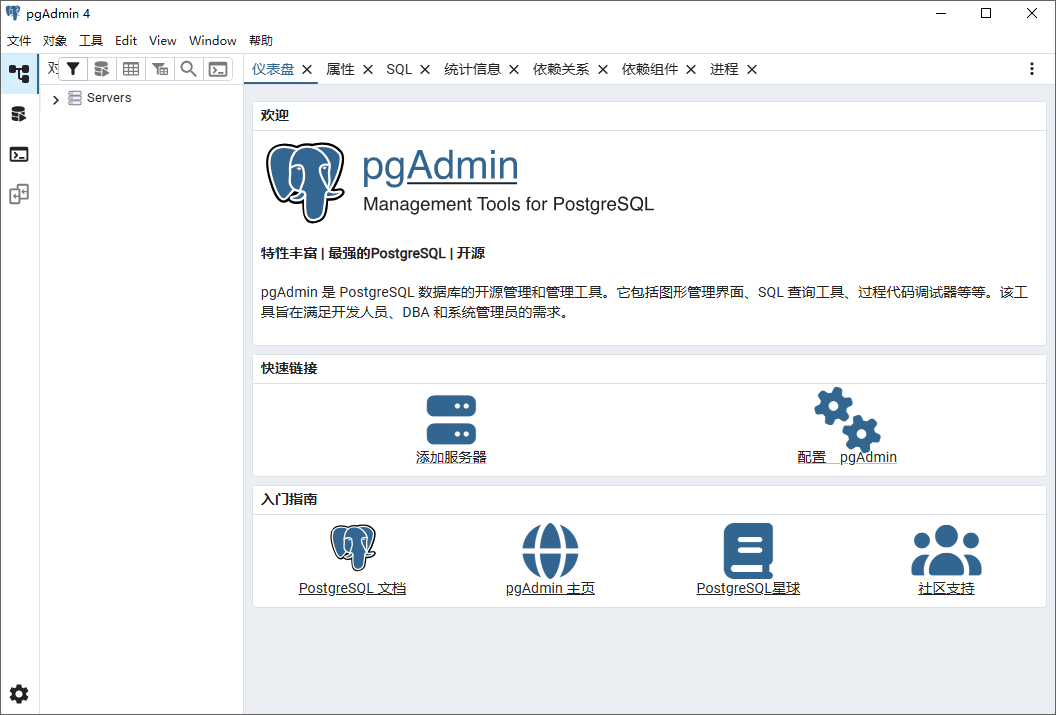
Task: Switch to the 属性 tab
Action: 340,69
